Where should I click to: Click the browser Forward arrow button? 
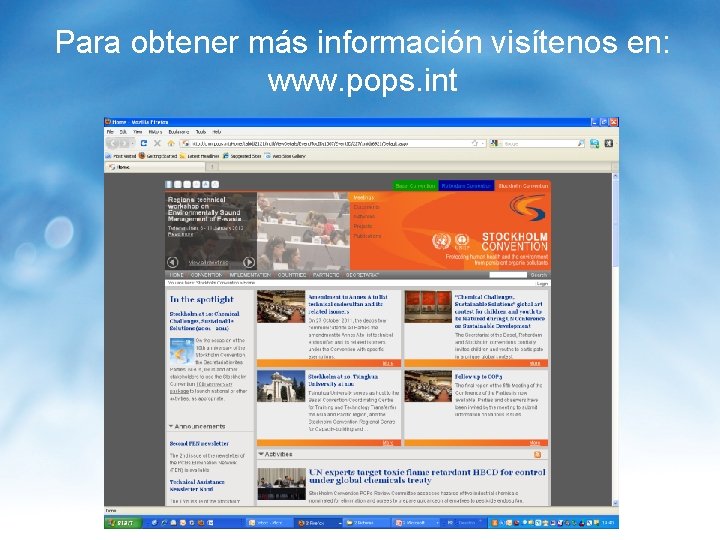(x=124, y=143)
